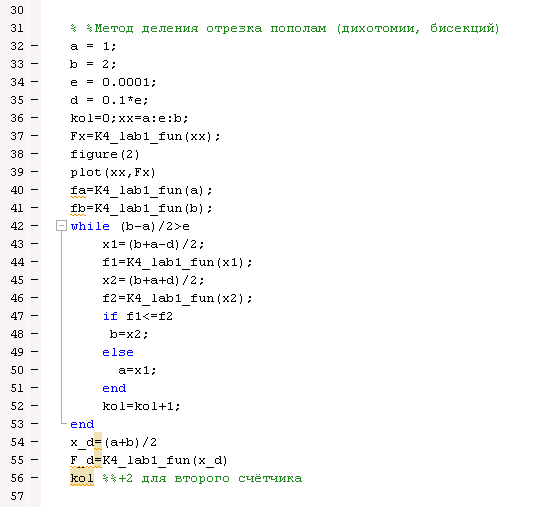548x507 pixels.
Task: Click underlined variable 'fa' on line 40
Action: click(x=78, y=190)
